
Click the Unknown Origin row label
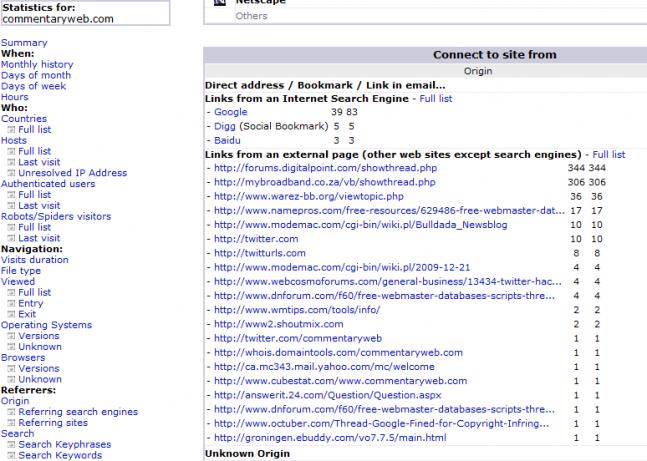point(248,454)
